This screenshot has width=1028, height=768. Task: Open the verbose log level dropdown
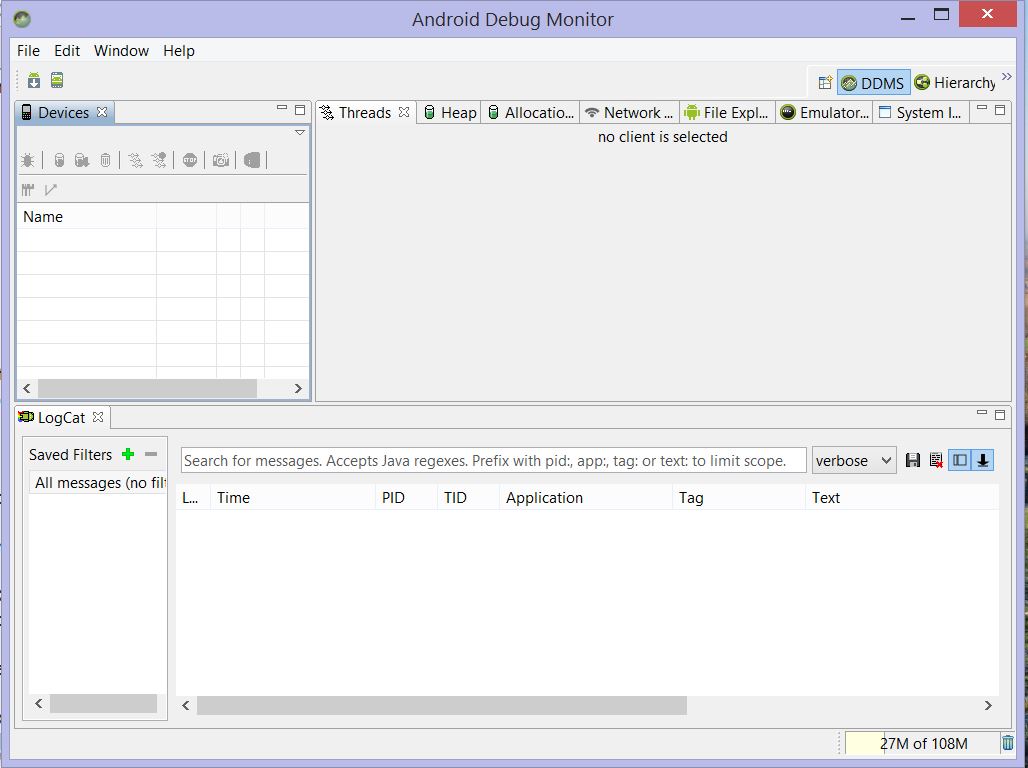854,460
